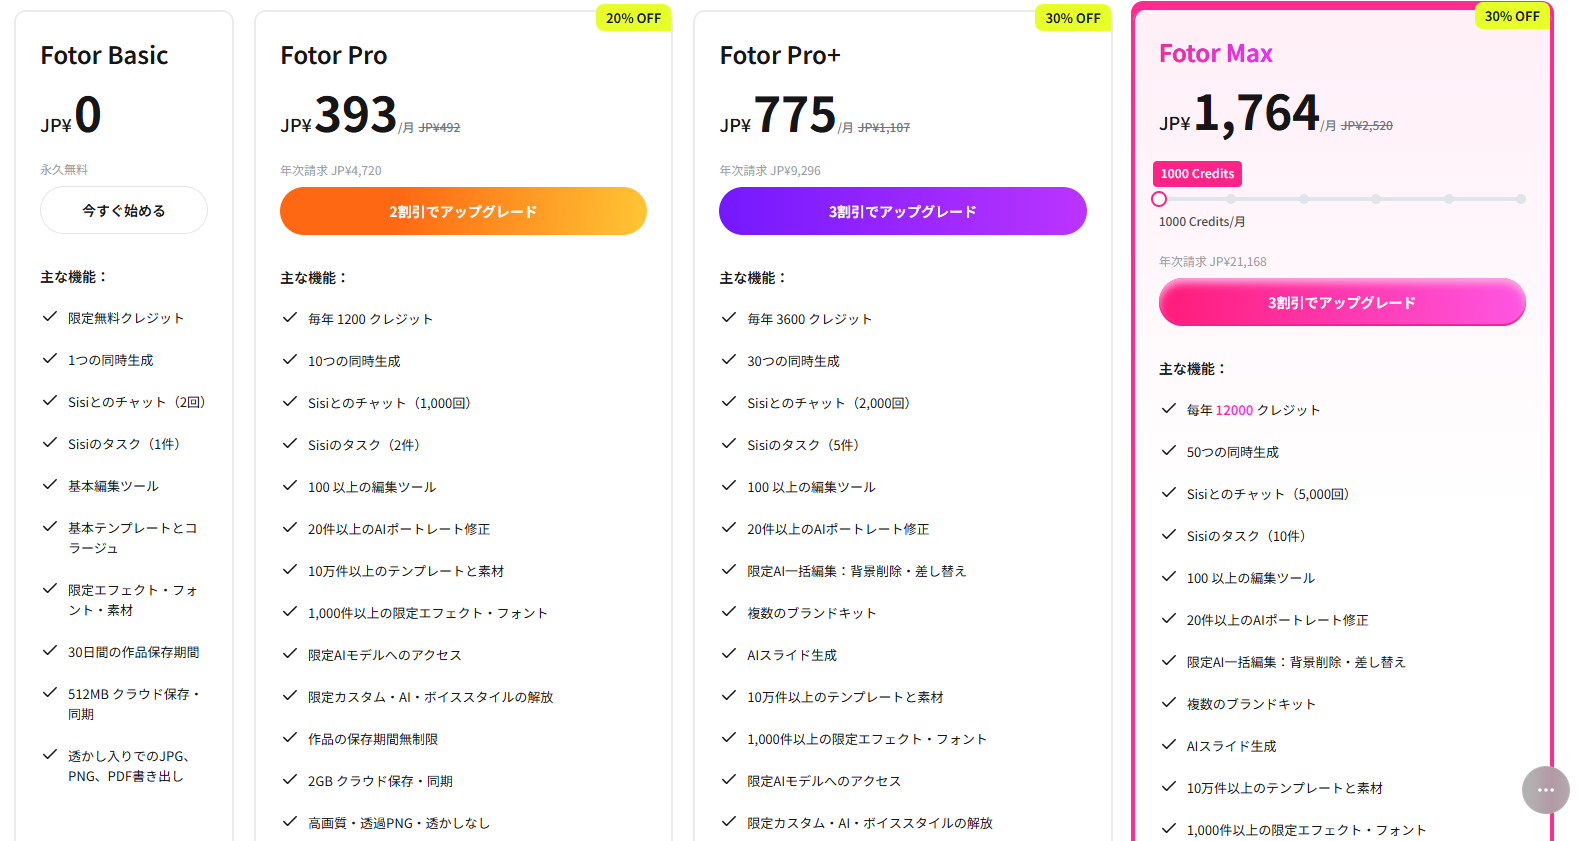Click "3割引でアップグレード" on Fotor Pro+
Screen dimensions: 1580x841
901,211
